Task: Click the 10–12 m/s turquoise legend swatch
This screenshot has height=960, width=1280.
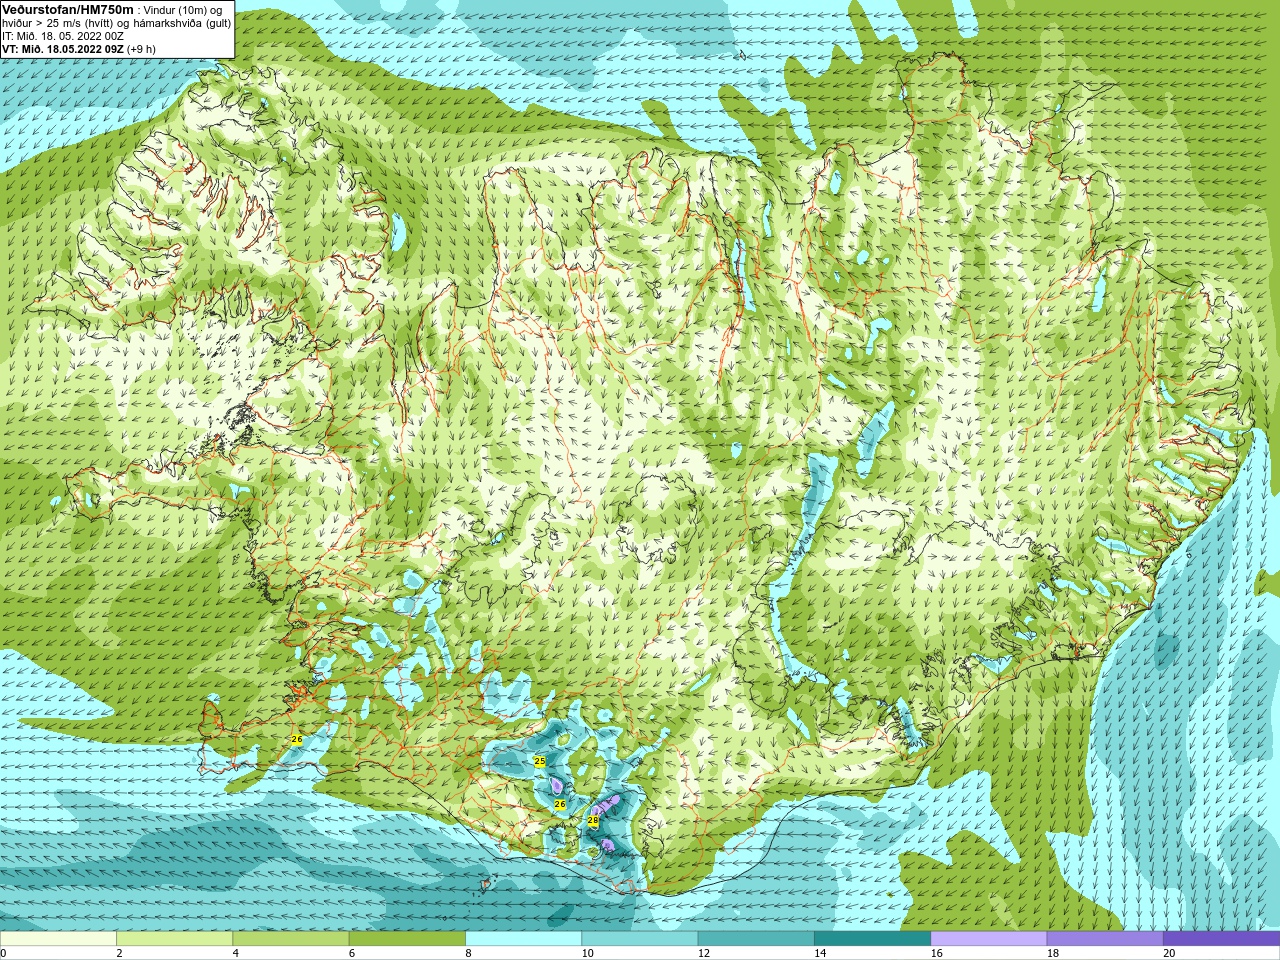Action: [640, 939]
